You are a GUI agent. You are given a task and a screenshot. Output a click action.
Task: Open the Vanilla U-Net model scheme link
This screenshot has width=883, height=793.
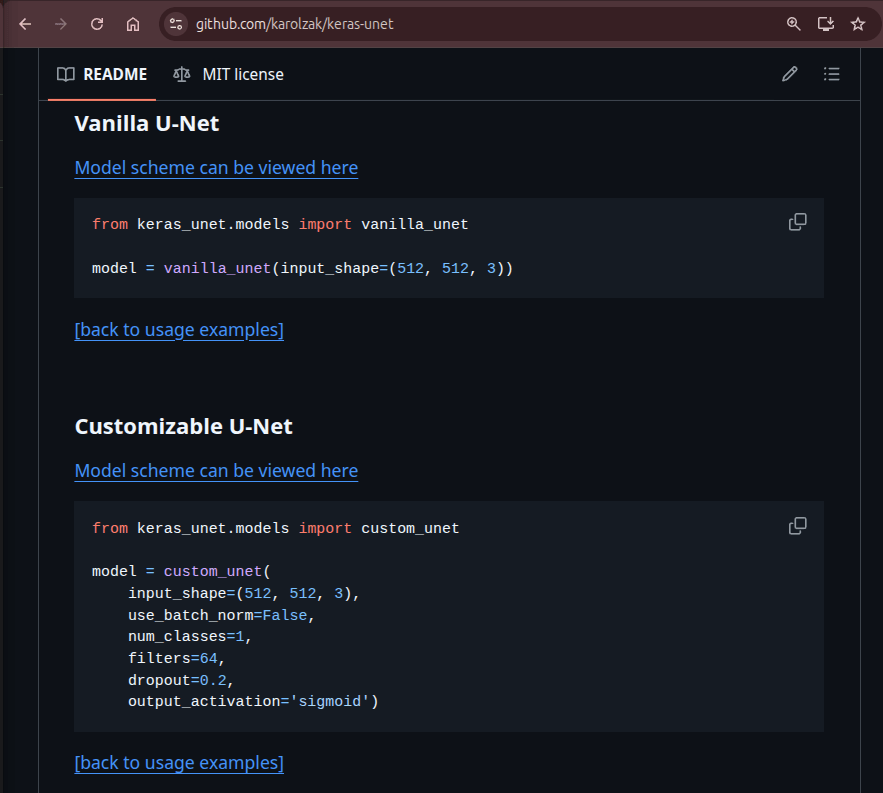pyautogui.click(x=216, y=168)
